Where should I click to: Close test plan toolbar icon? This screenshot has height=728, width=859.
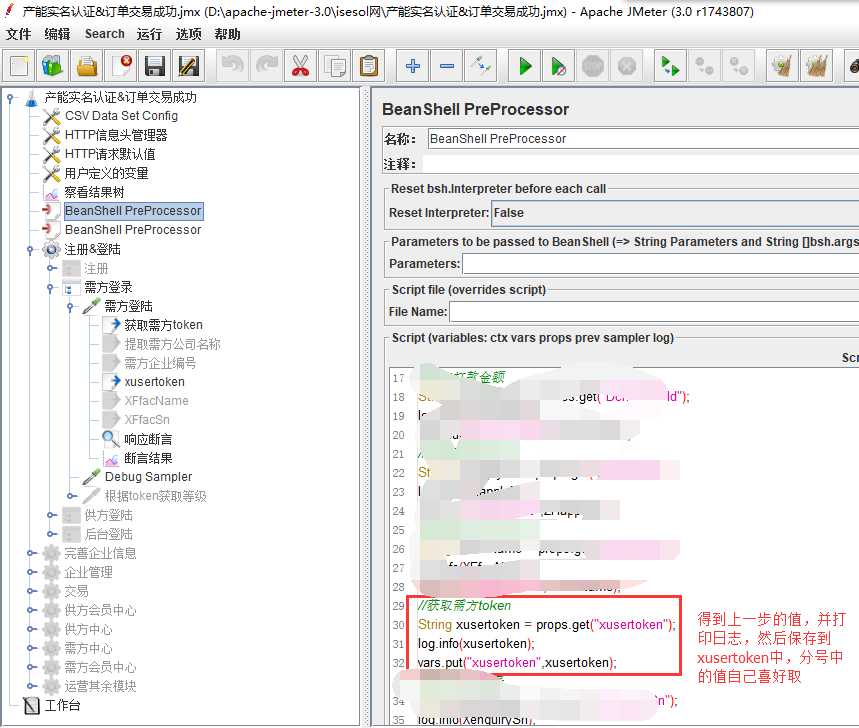pyautogui.click(x=121, y=66)
